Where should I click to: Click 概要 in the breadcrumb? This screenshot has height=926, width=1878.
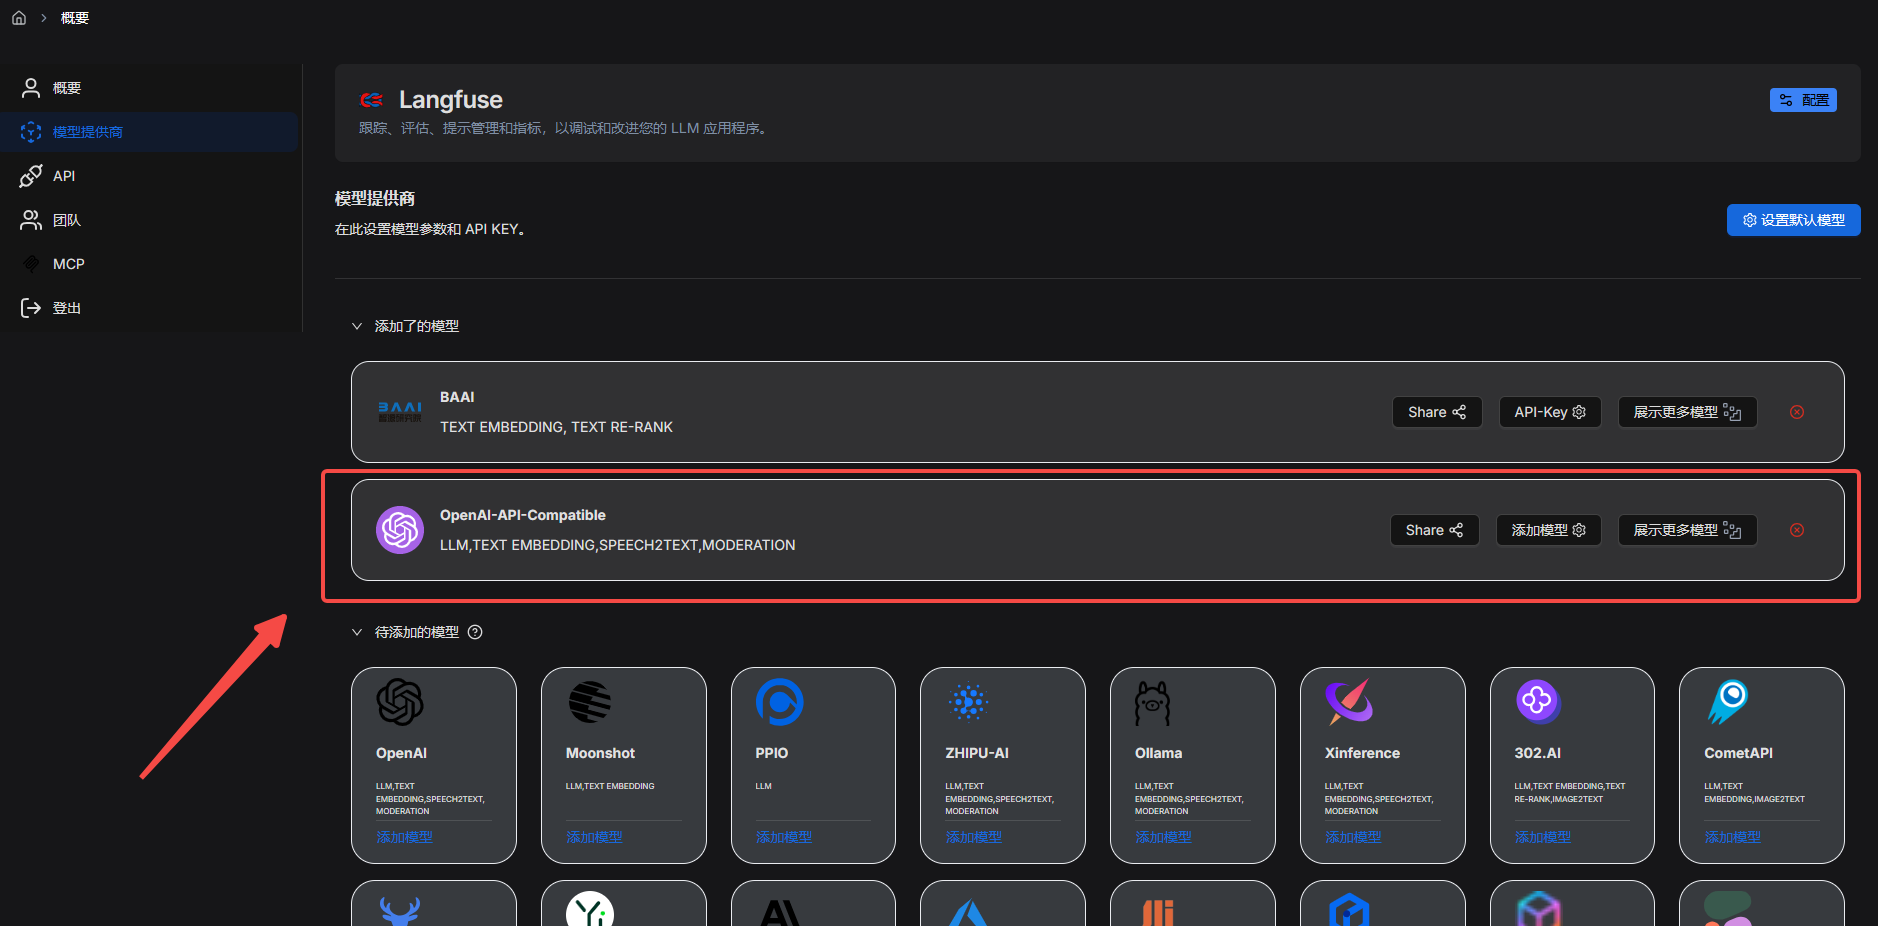click(75, 18)
